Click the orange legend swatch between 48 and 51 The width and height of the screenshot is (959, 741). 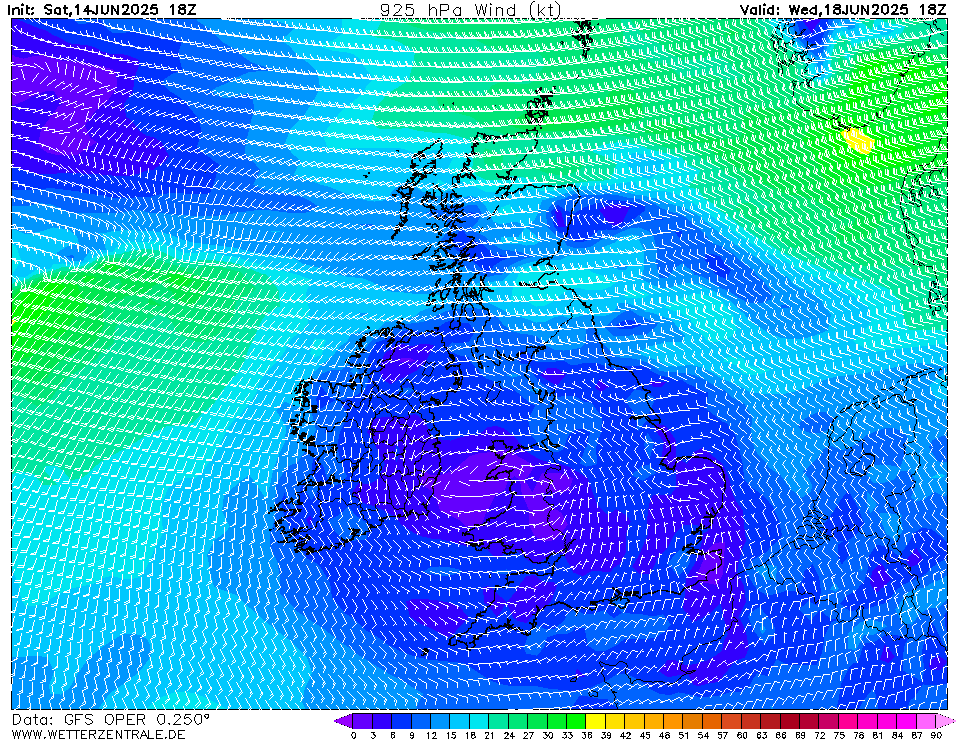(x=673, y=721)
